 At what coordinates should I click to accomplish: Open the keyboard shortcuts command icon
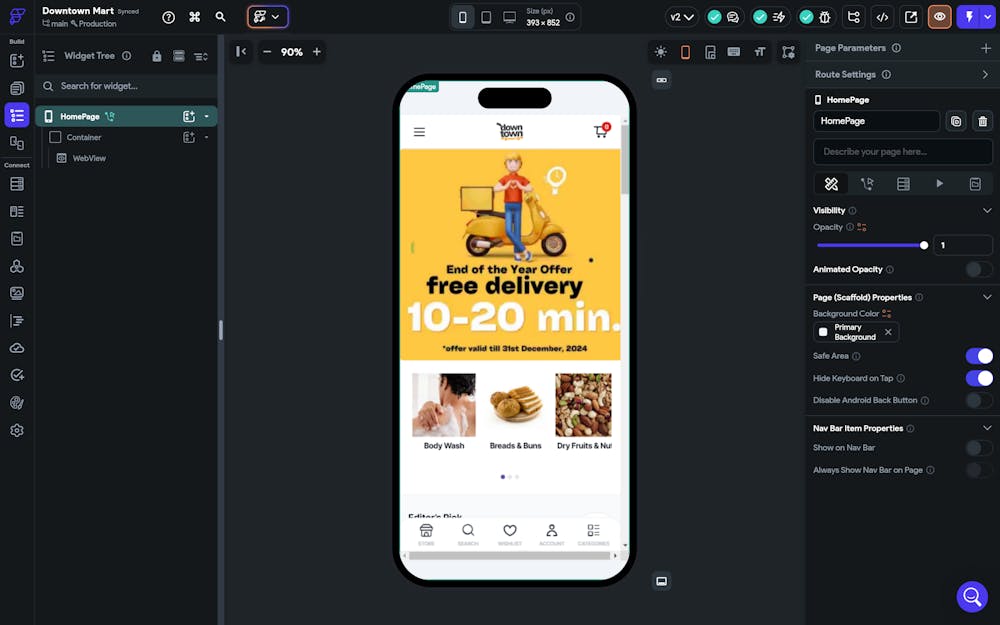click(195, 17)
